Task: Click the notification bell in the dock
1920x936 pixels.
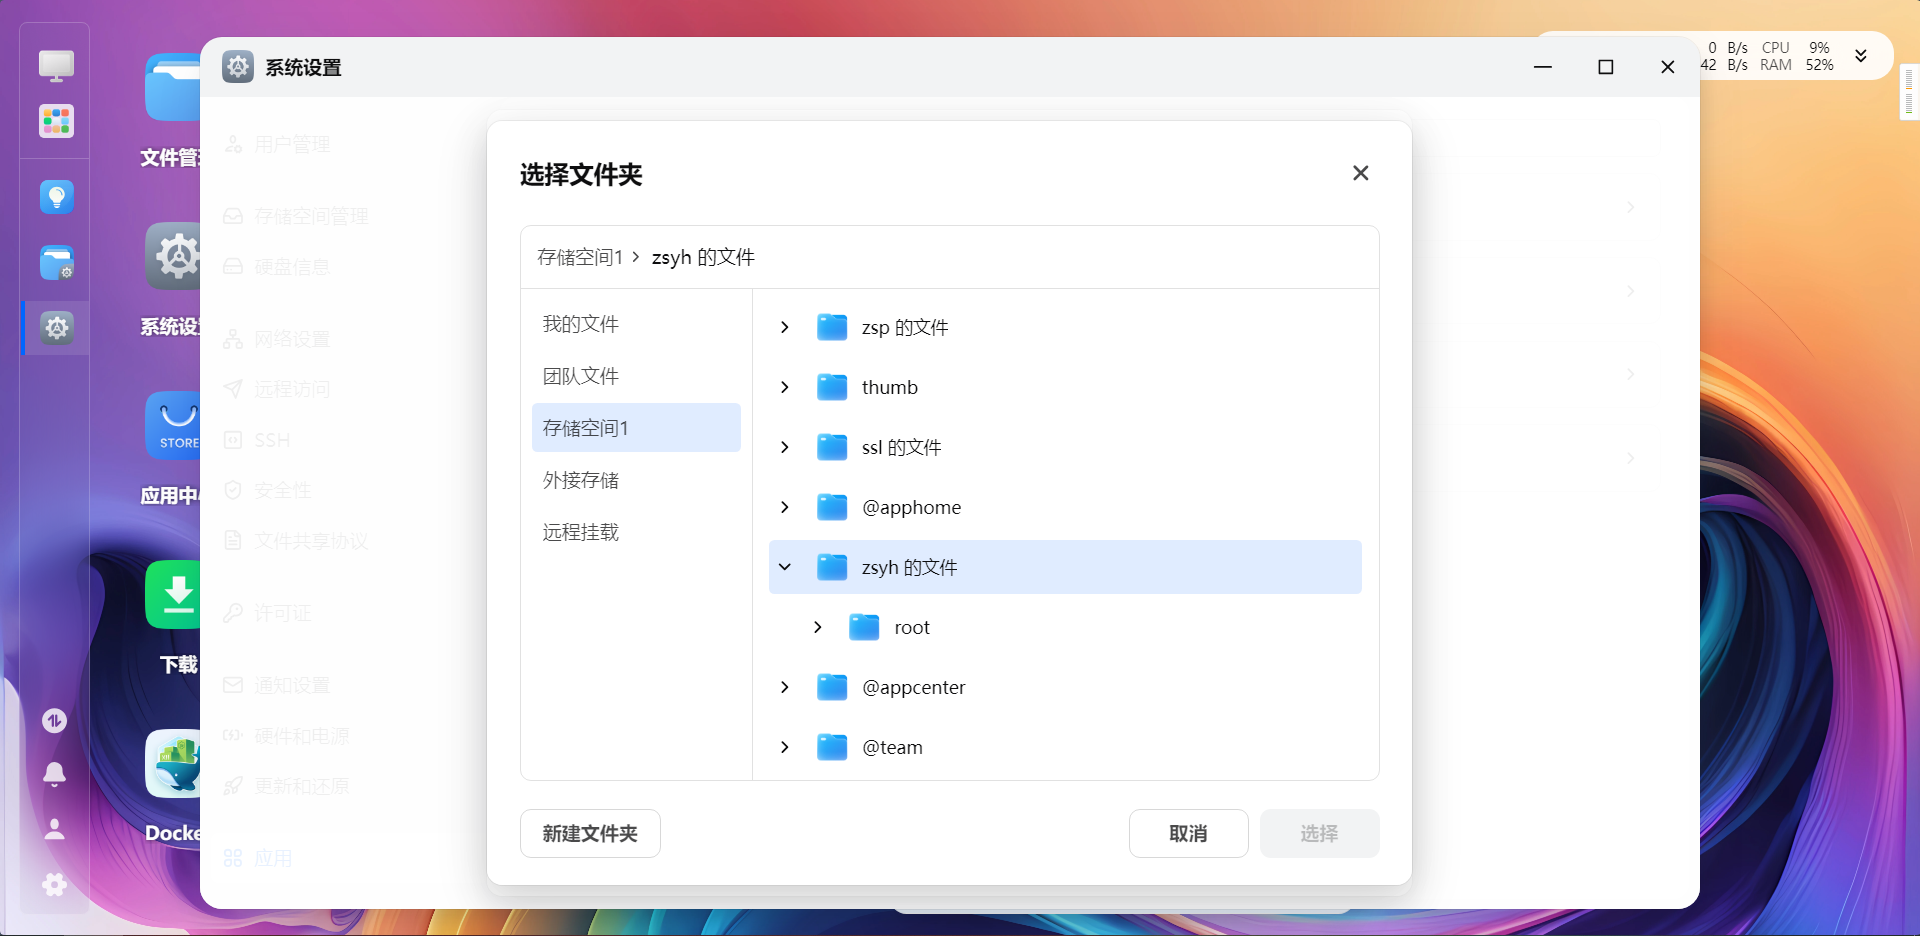Action: pos(55,775)
